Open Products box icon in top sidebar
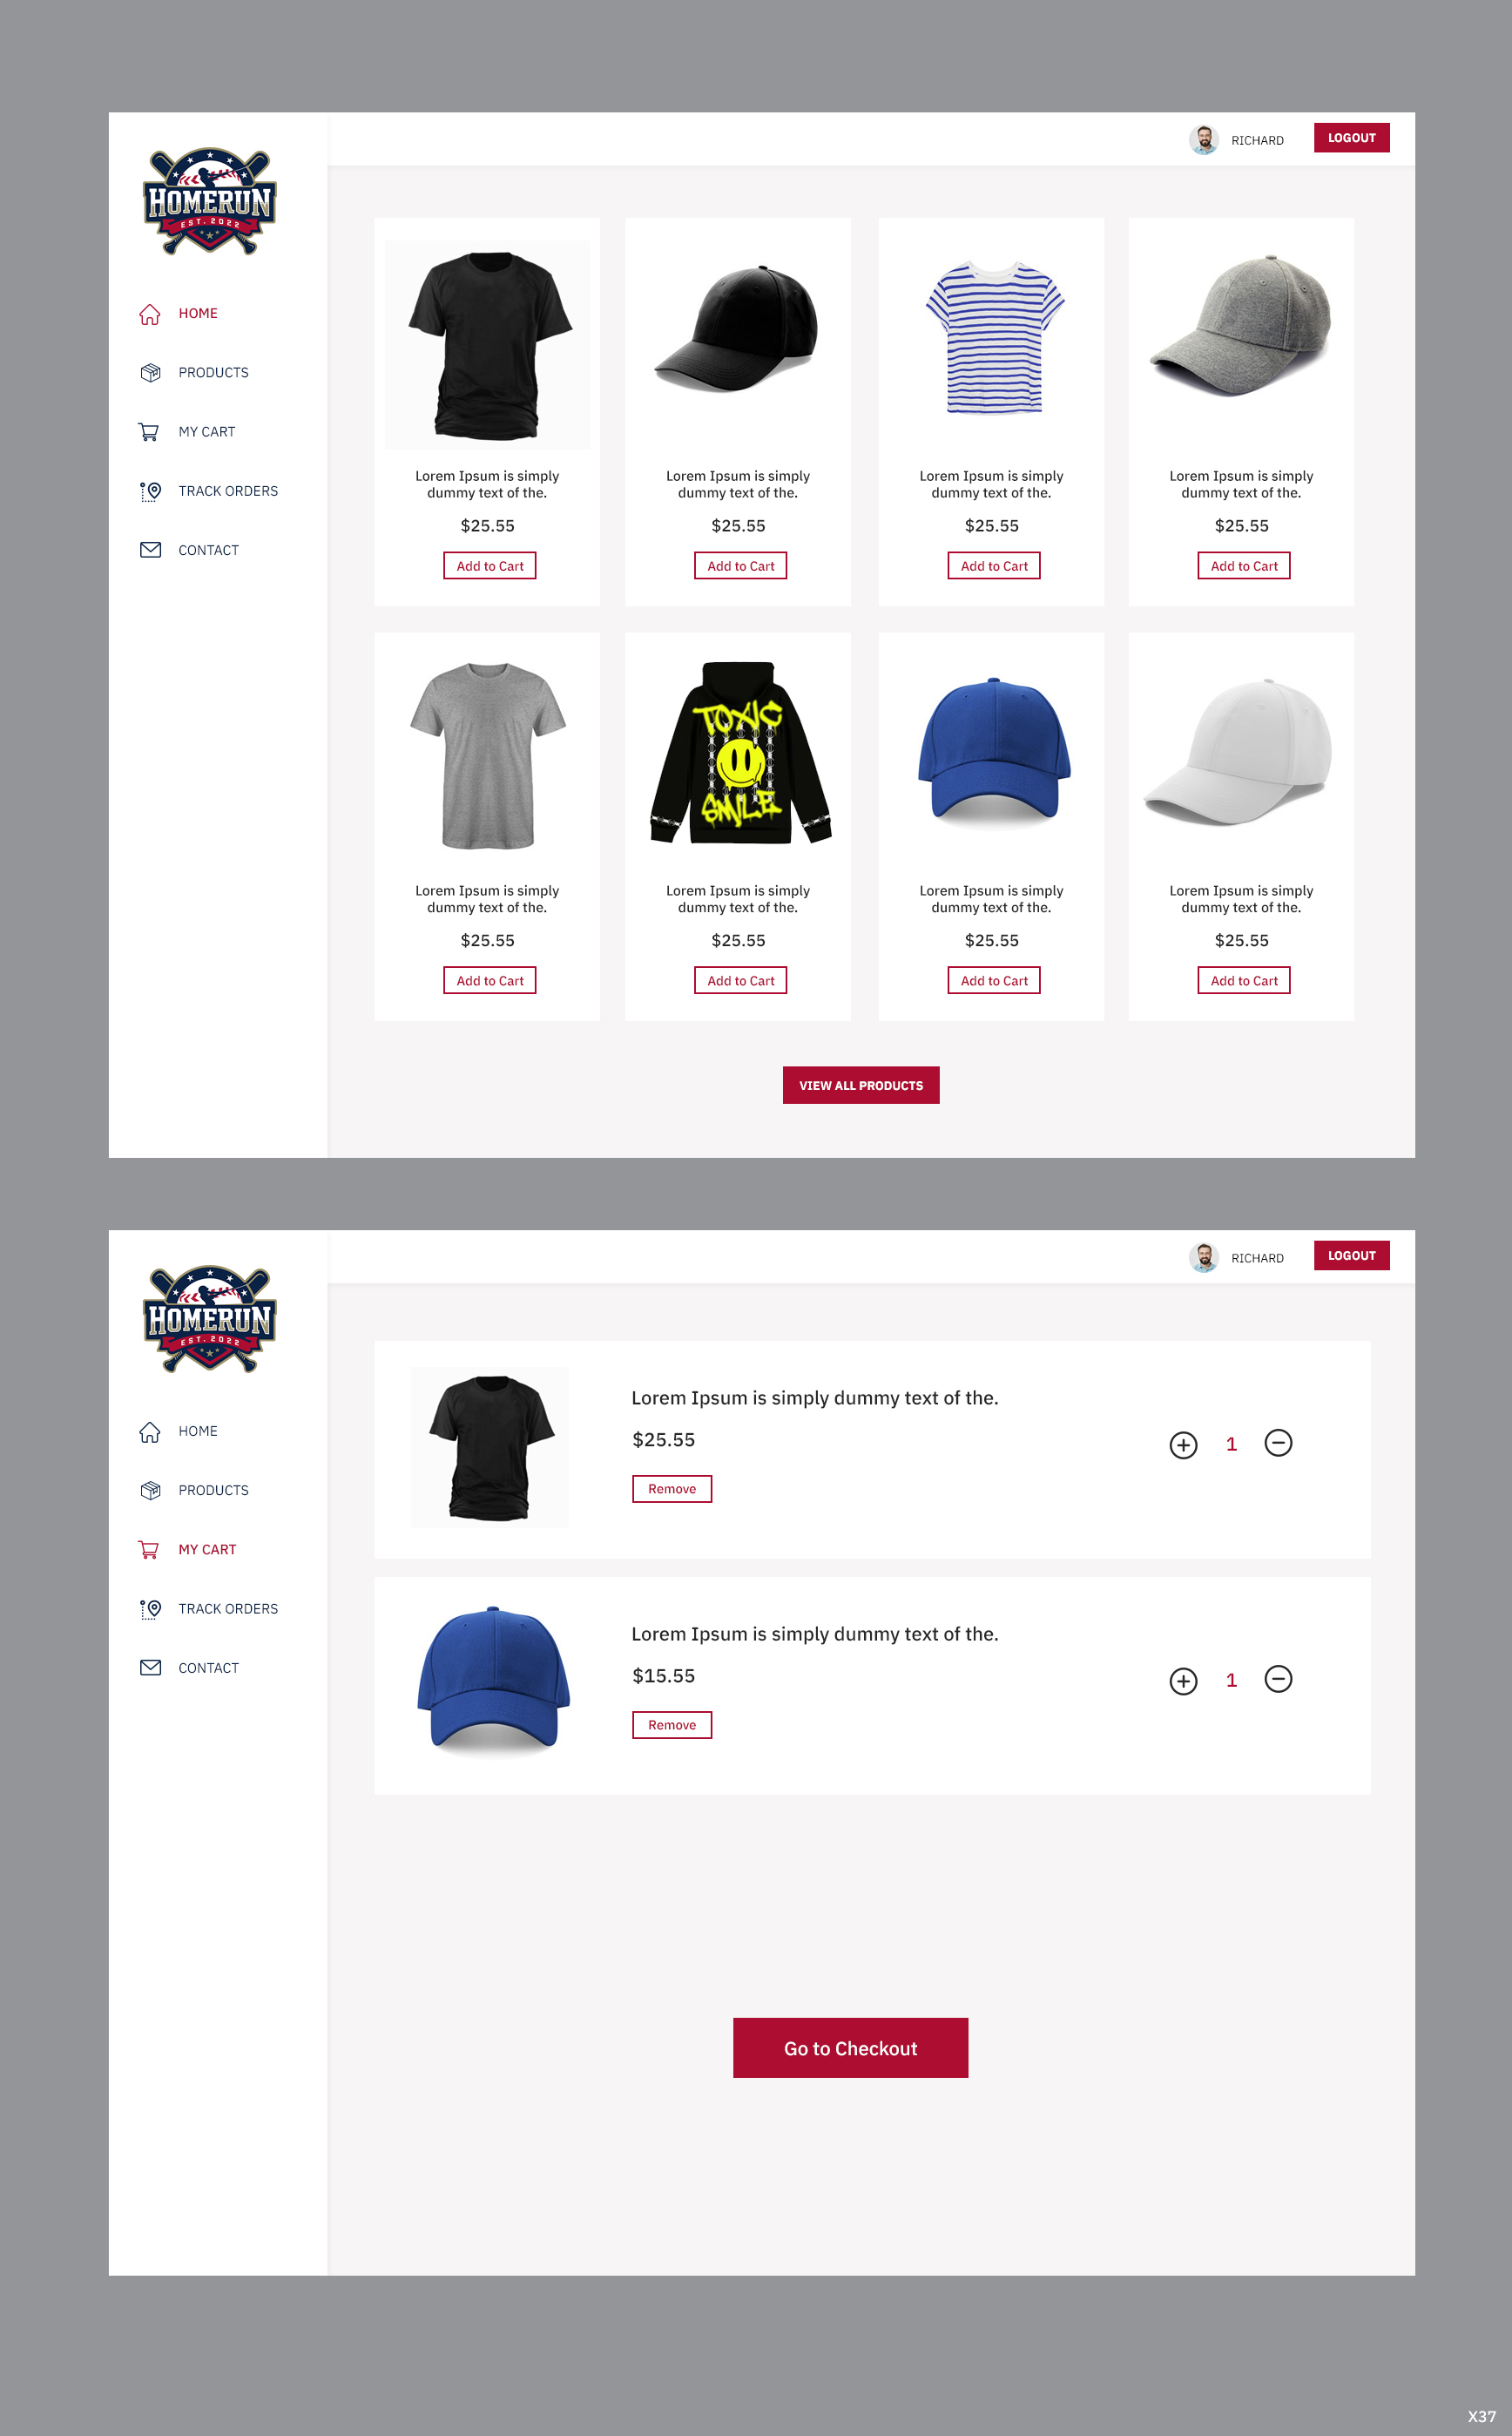This screenshot has width=1512, height=2436. (x=150, y=373)
